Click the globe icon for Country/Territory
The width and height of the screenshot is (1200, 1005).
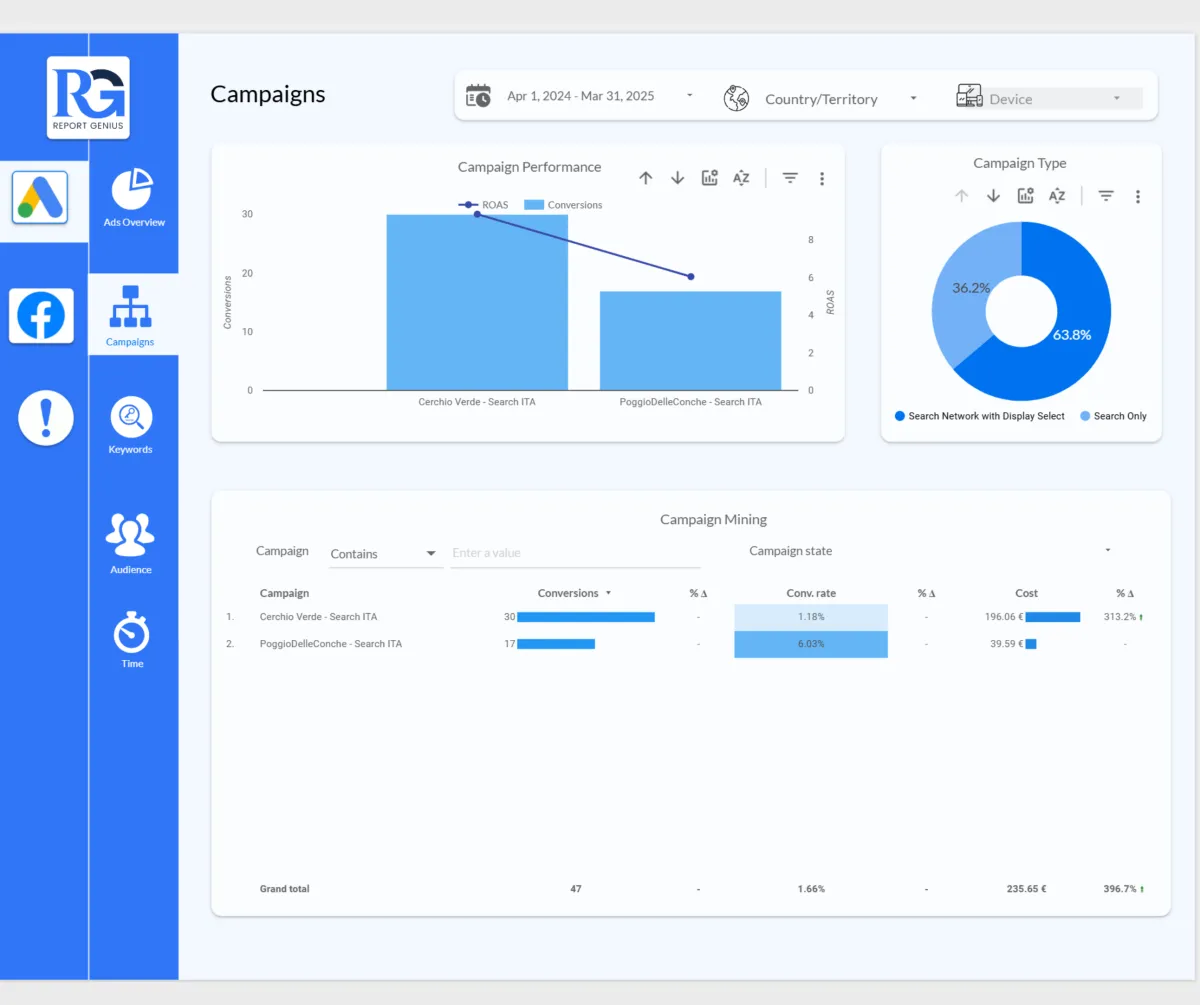(736, 98)
